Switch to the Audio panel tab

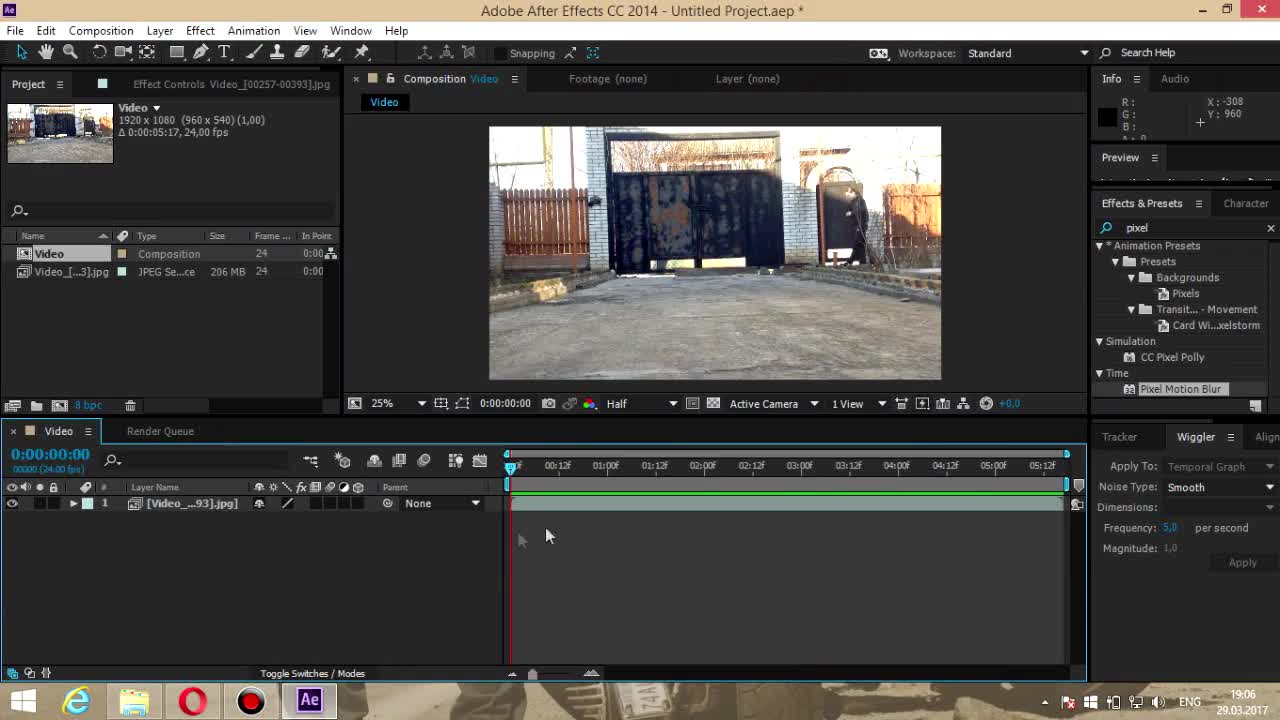click(x=1174, y=79)
